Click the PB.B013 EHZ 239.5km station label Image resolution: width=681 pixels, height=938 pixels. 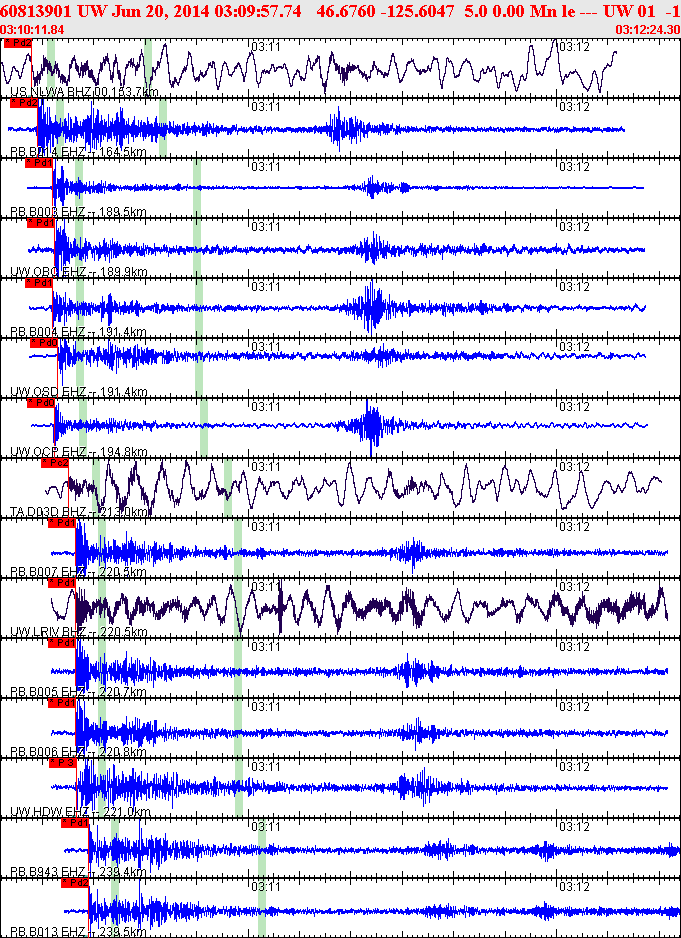(x=78, y=932)
